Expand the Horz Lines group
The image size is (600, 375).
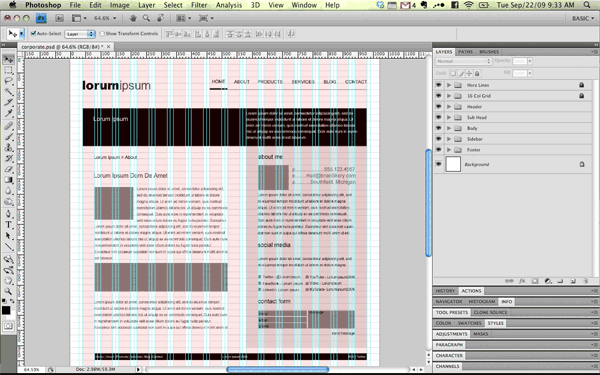[x=449, y=85]
